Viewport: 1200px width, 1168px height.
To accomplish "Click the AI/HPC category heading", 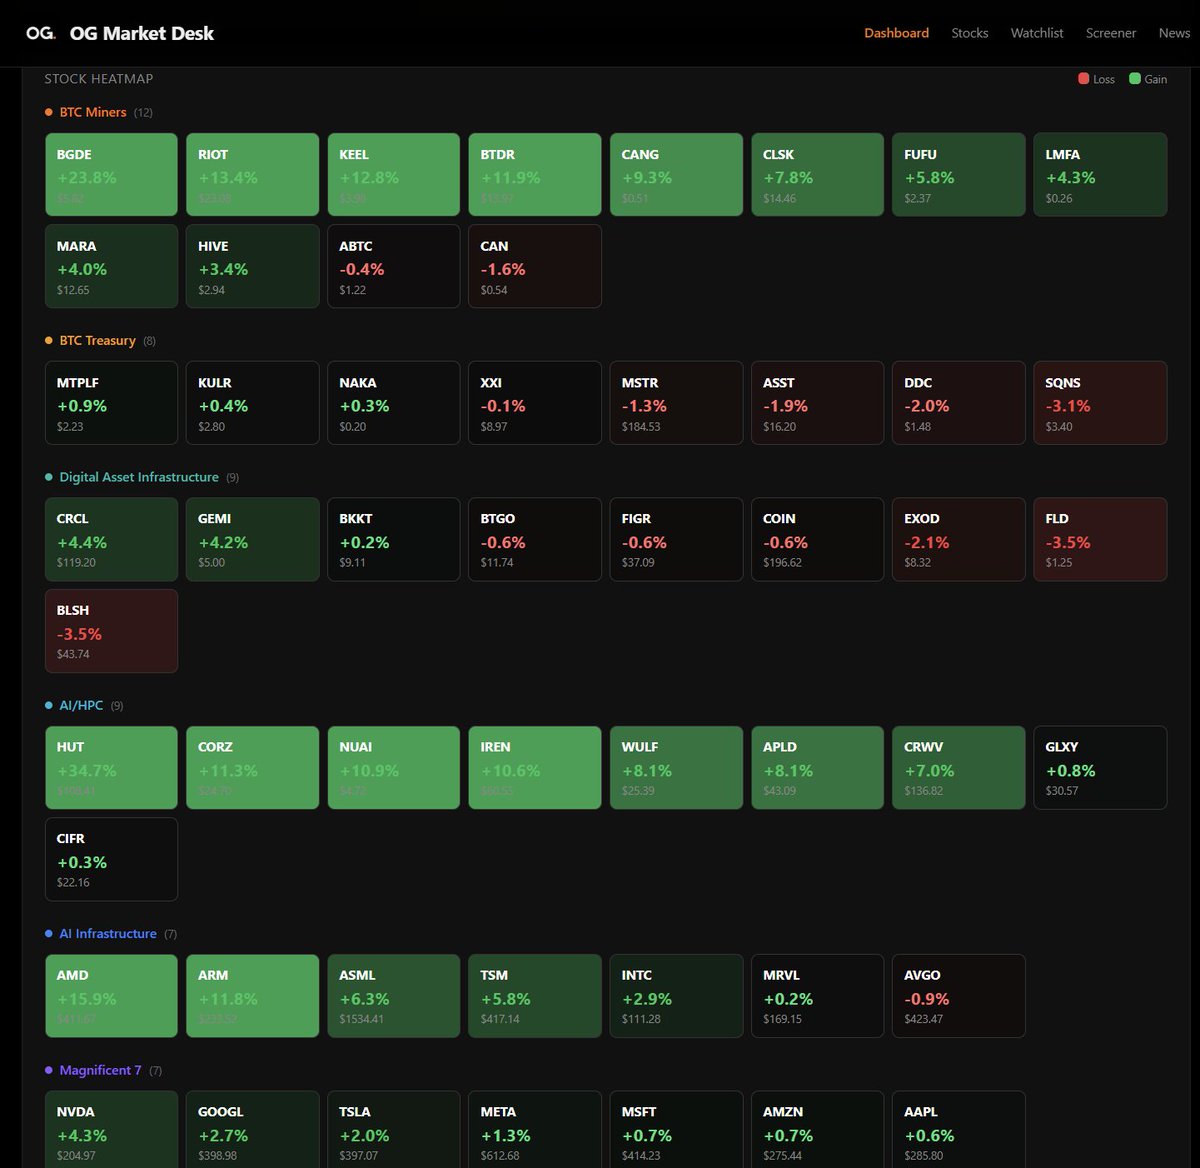I will [81, 705].
